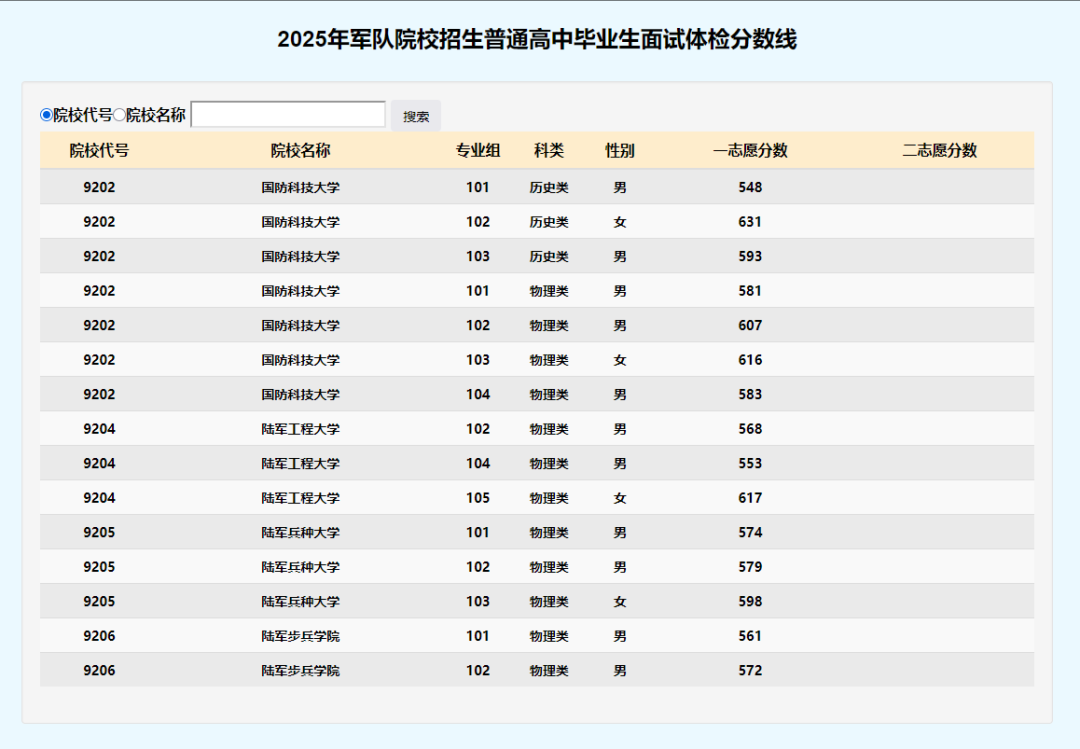Click score 579 for 陆军兵种大学
Image resolution: width=1080 pixels, height=749 pixels.
(750, 566)
